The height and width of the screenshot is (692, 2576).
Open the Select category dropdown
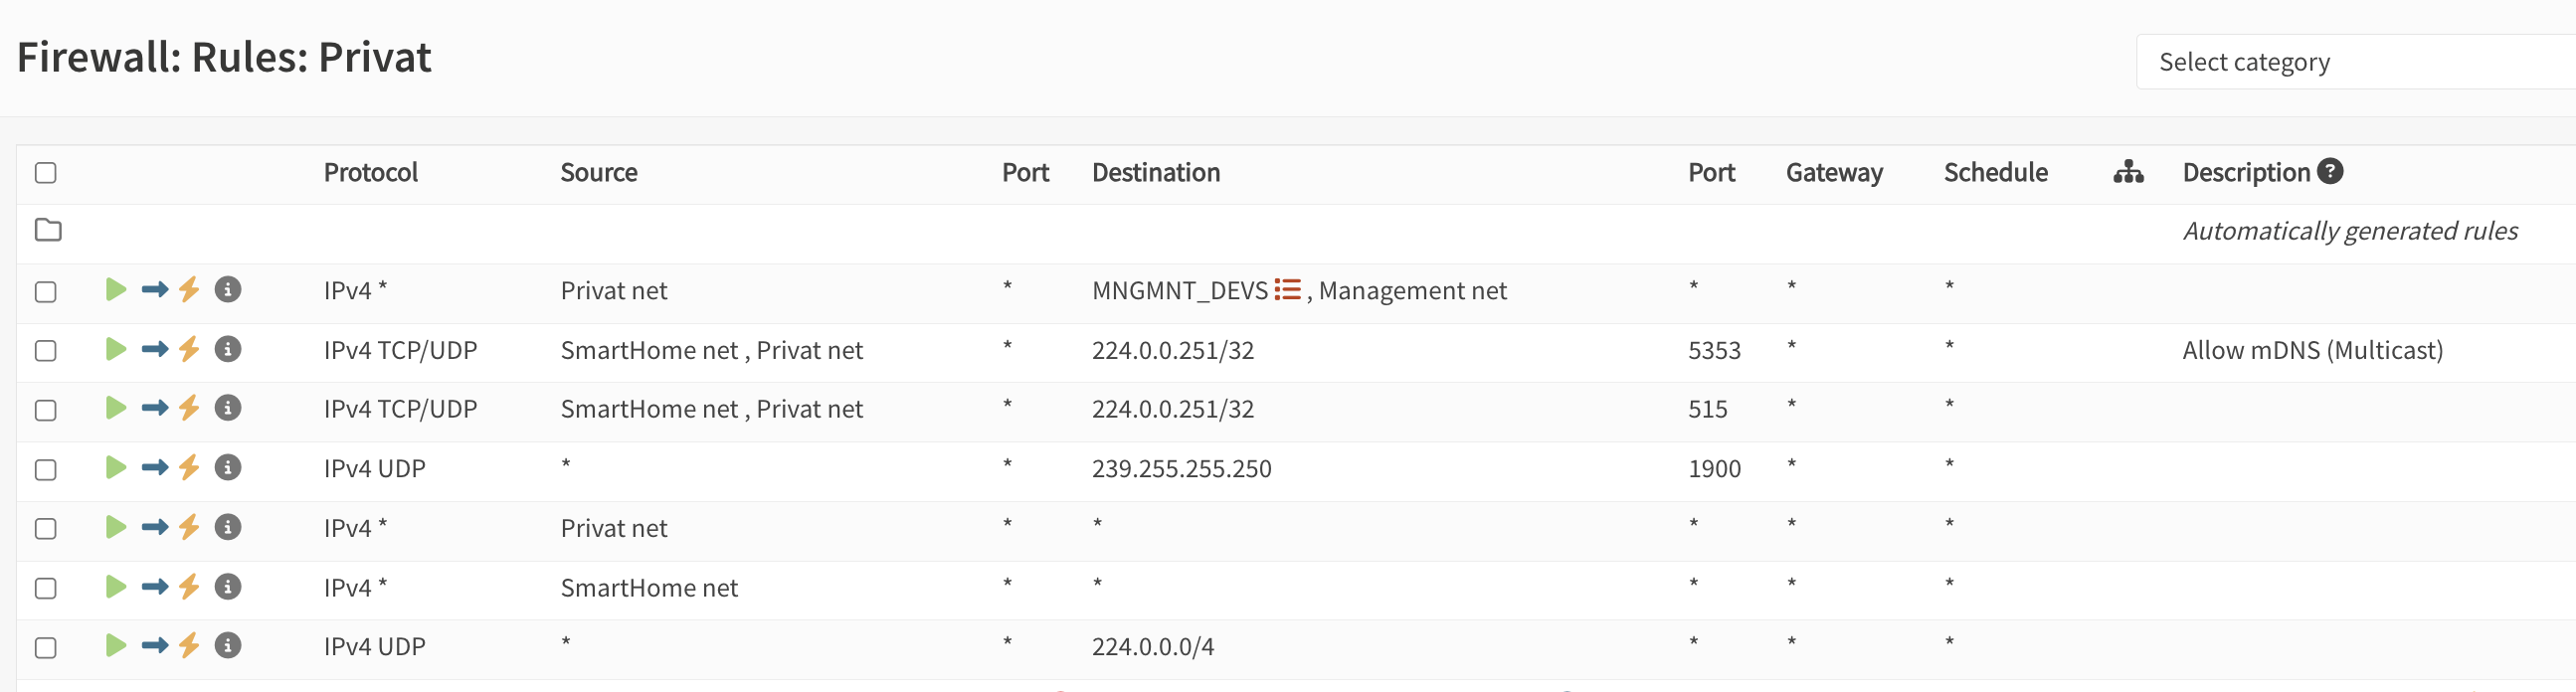point(2350,62)
